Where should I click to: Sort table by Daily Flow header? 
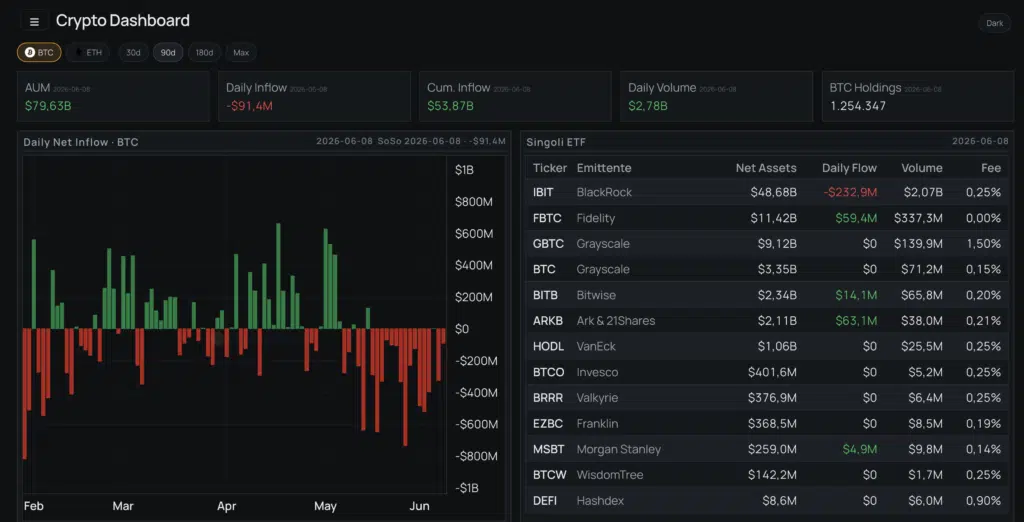click(x=849, y=168)
